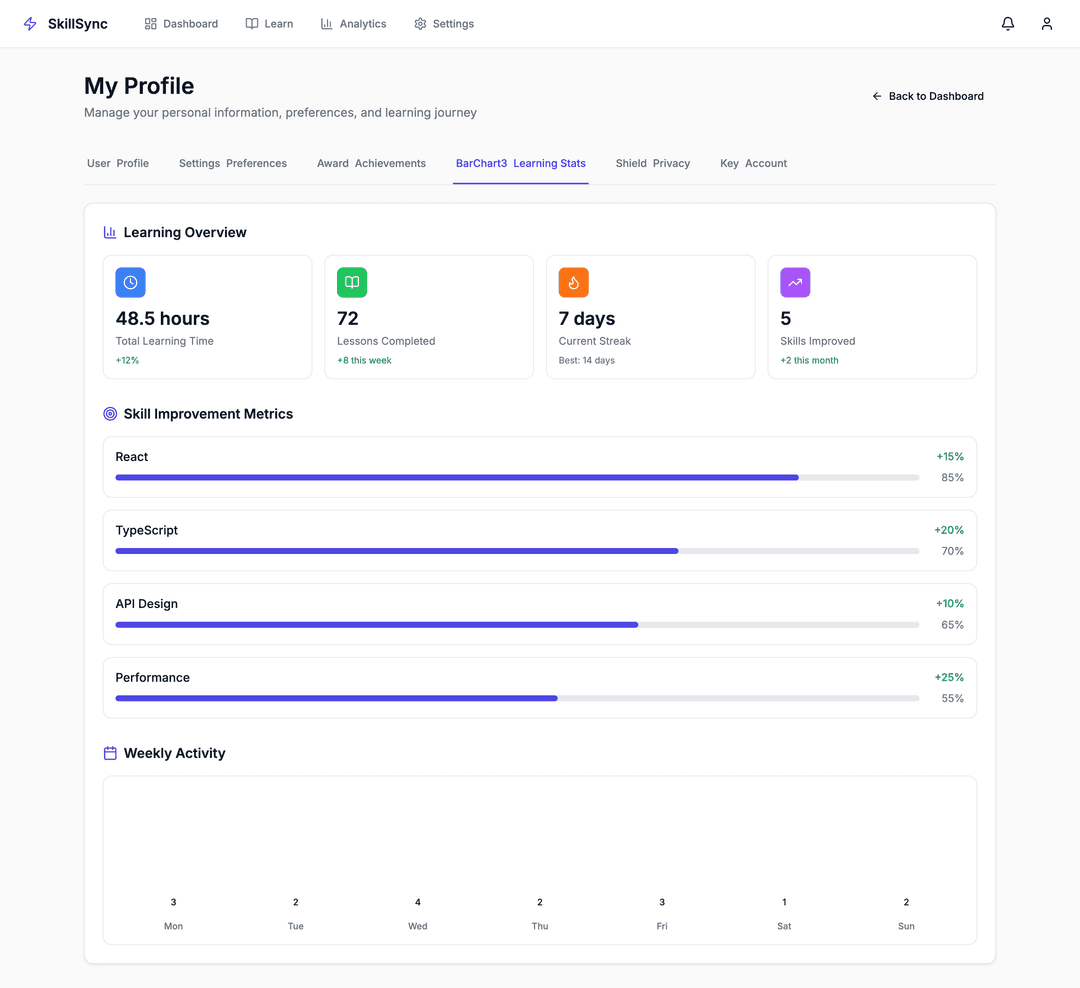This screenshot has height=988, width=1080.
Task: Go to Analytics in the top navigation
Action: point(353,24)
